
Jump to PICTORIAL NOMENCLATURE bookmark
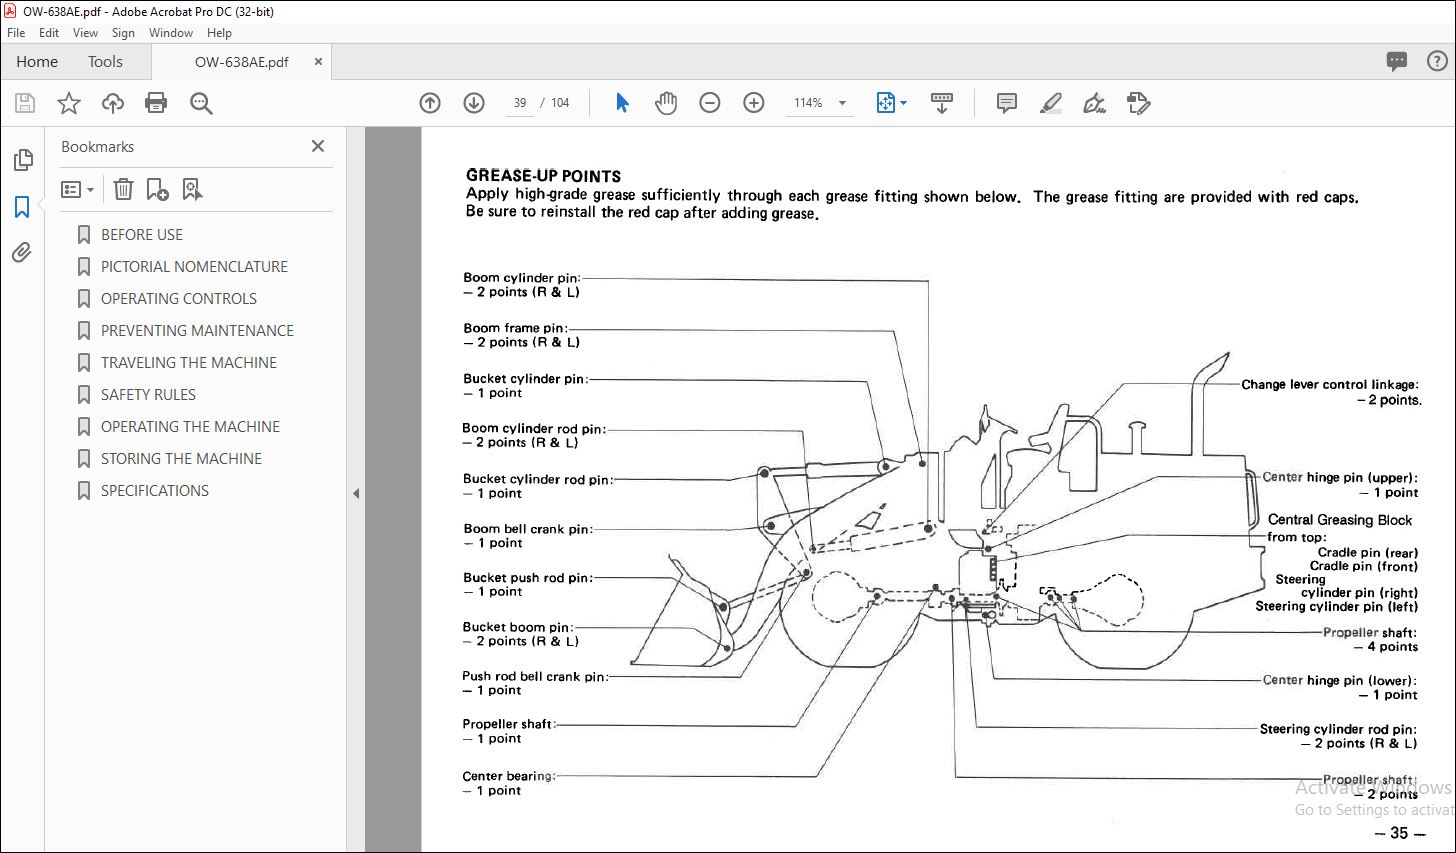[x=193, y=267]
